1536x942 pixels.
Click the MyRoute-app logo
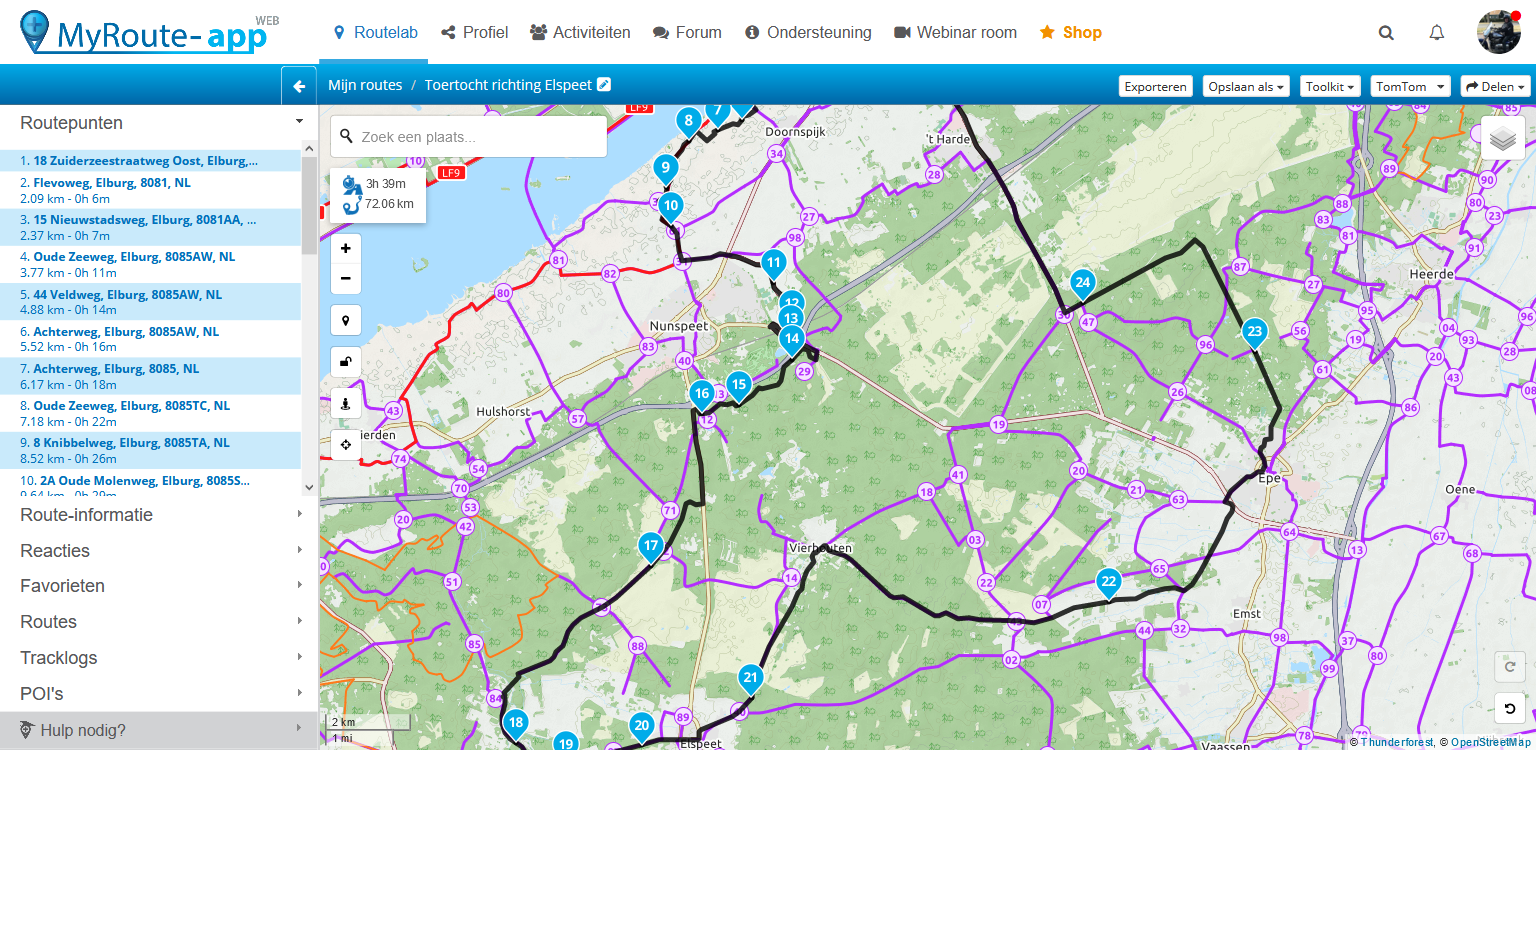(150, 33)
